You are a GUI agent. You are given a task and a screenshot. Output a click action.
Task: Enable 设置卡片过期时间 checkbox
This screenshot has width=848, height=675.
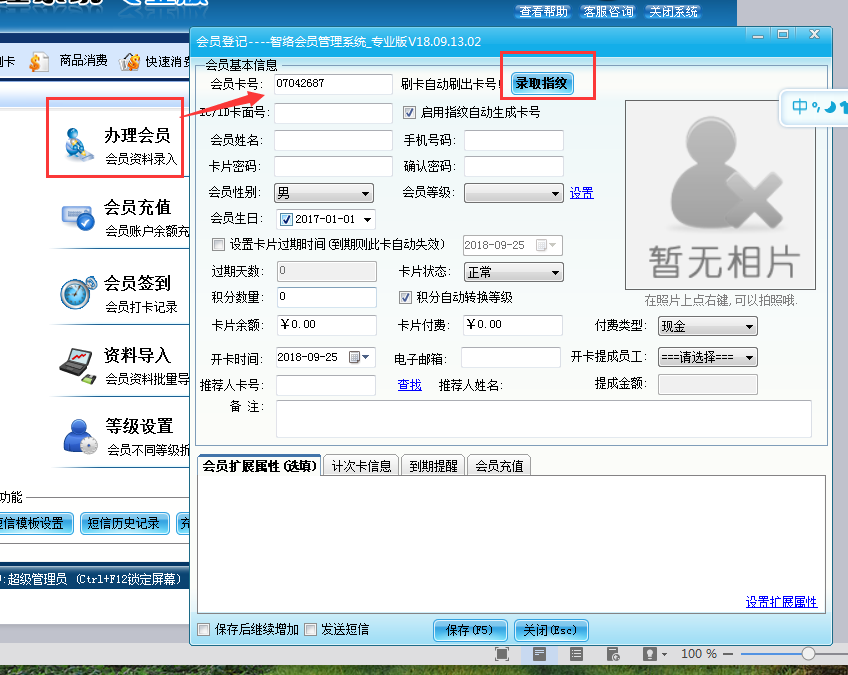(x=216, y=244)
